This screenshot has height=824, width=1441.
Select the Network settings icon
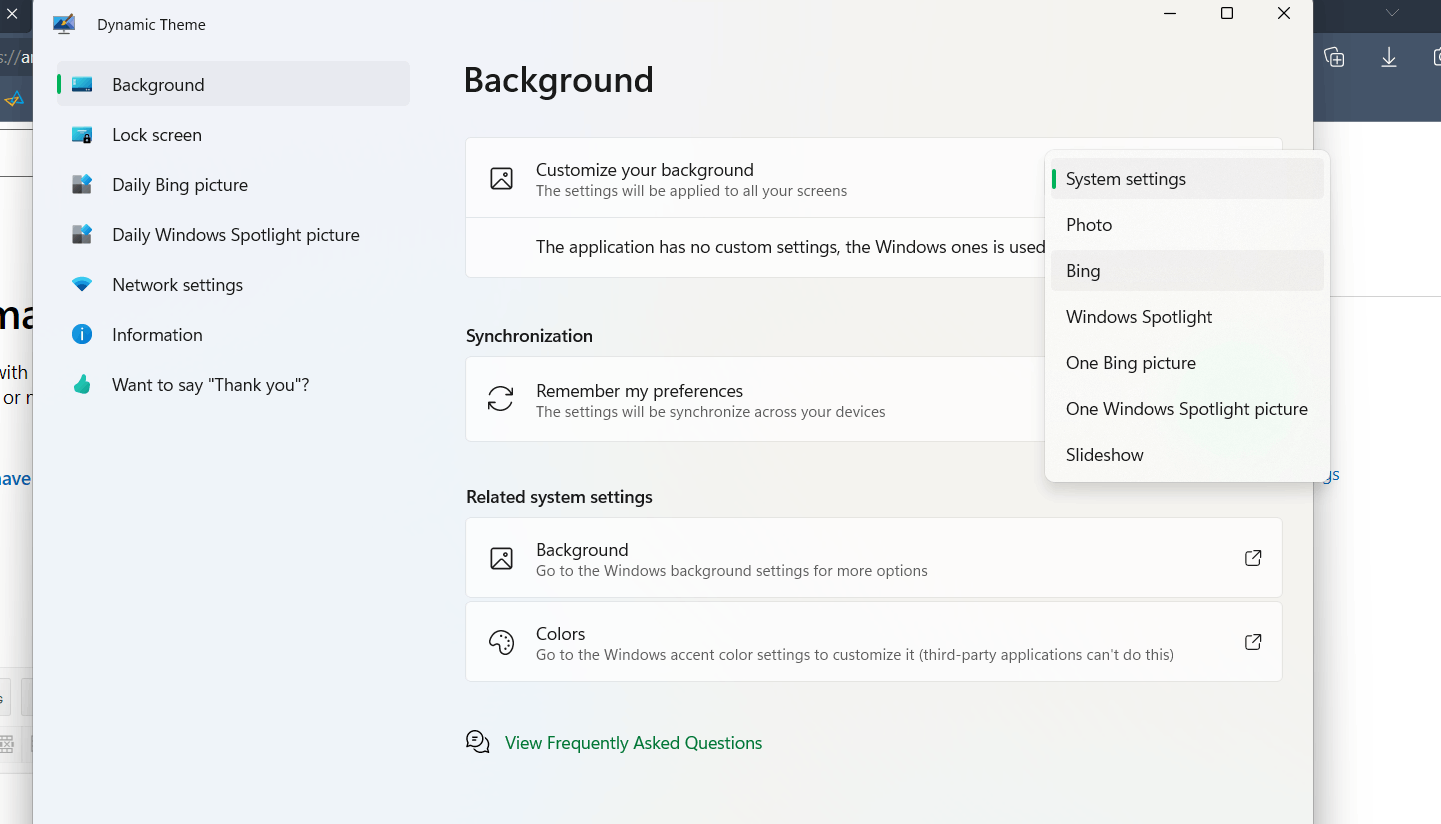coord(81,284)
